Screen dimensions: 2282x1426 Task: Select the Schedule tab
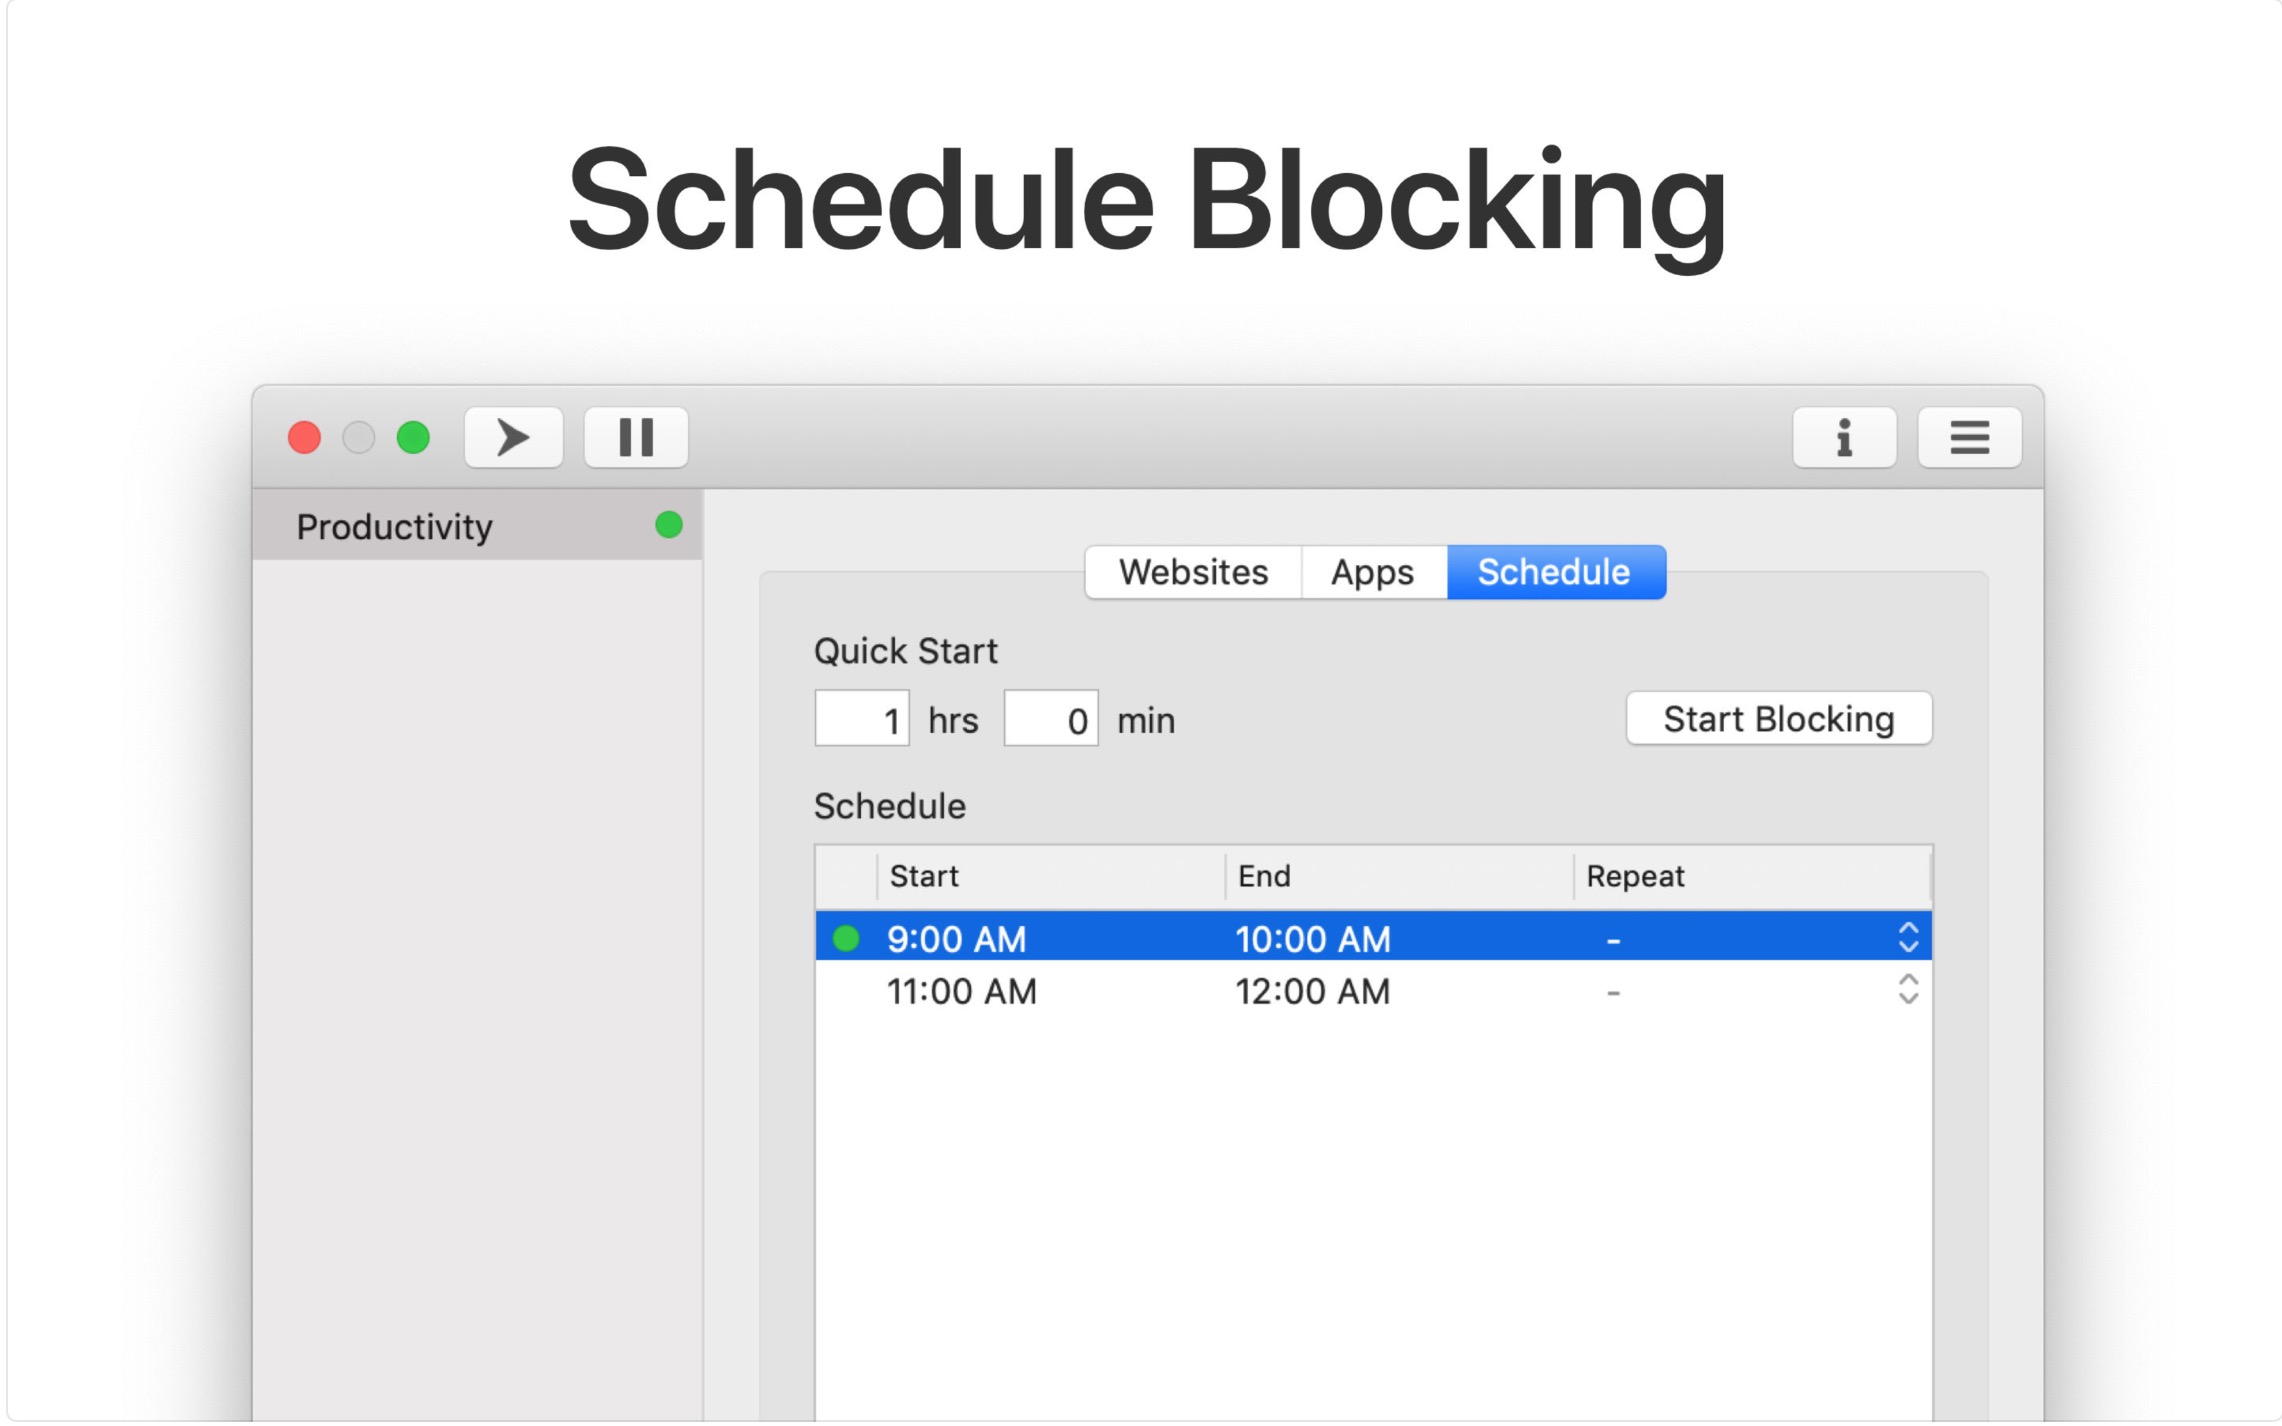click(1554, 572)
